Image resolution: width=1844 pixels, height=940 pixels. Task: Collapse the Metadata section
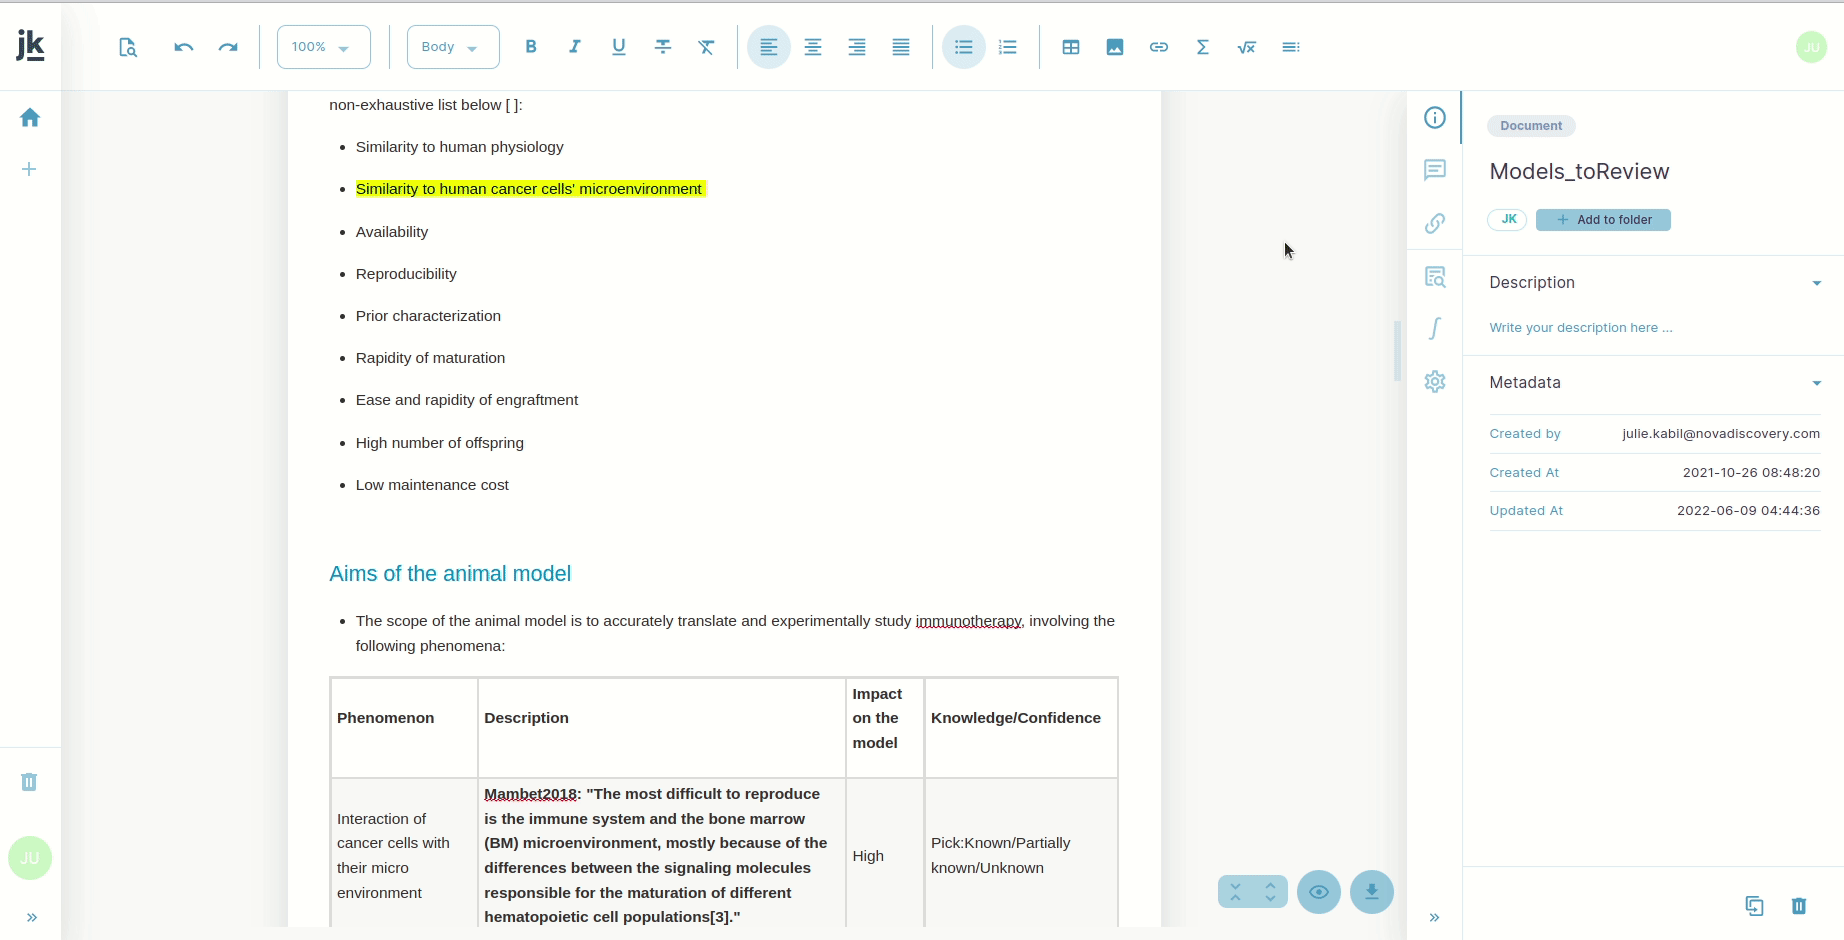pos(1817,383)
